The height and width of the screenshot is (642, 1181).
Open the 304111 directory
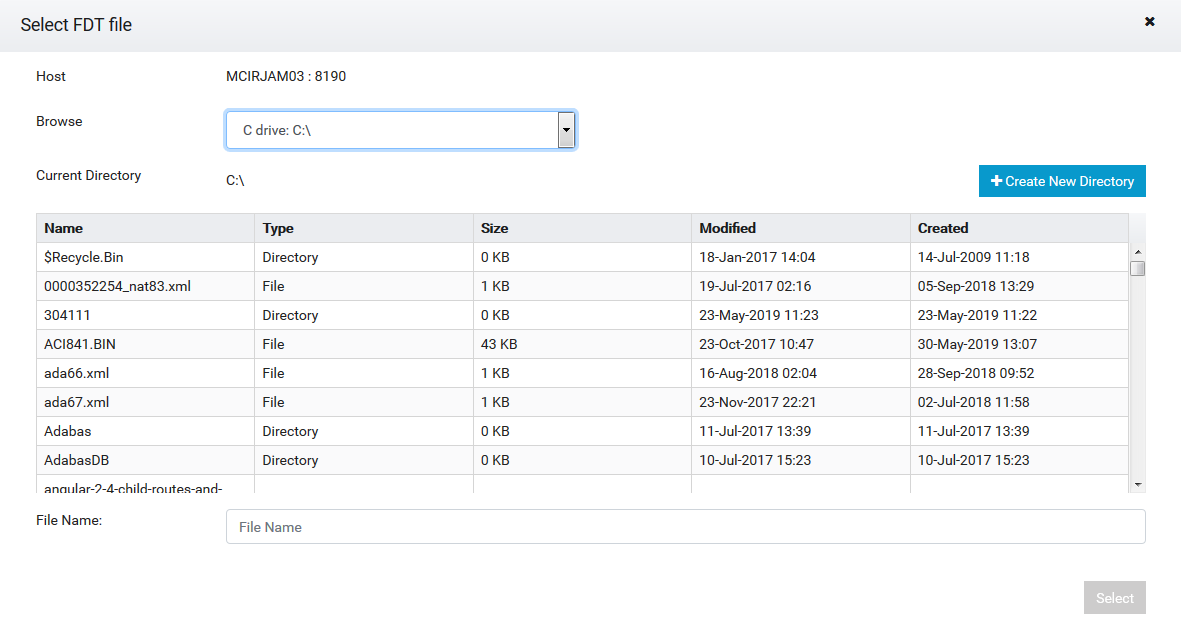(67, 315)
